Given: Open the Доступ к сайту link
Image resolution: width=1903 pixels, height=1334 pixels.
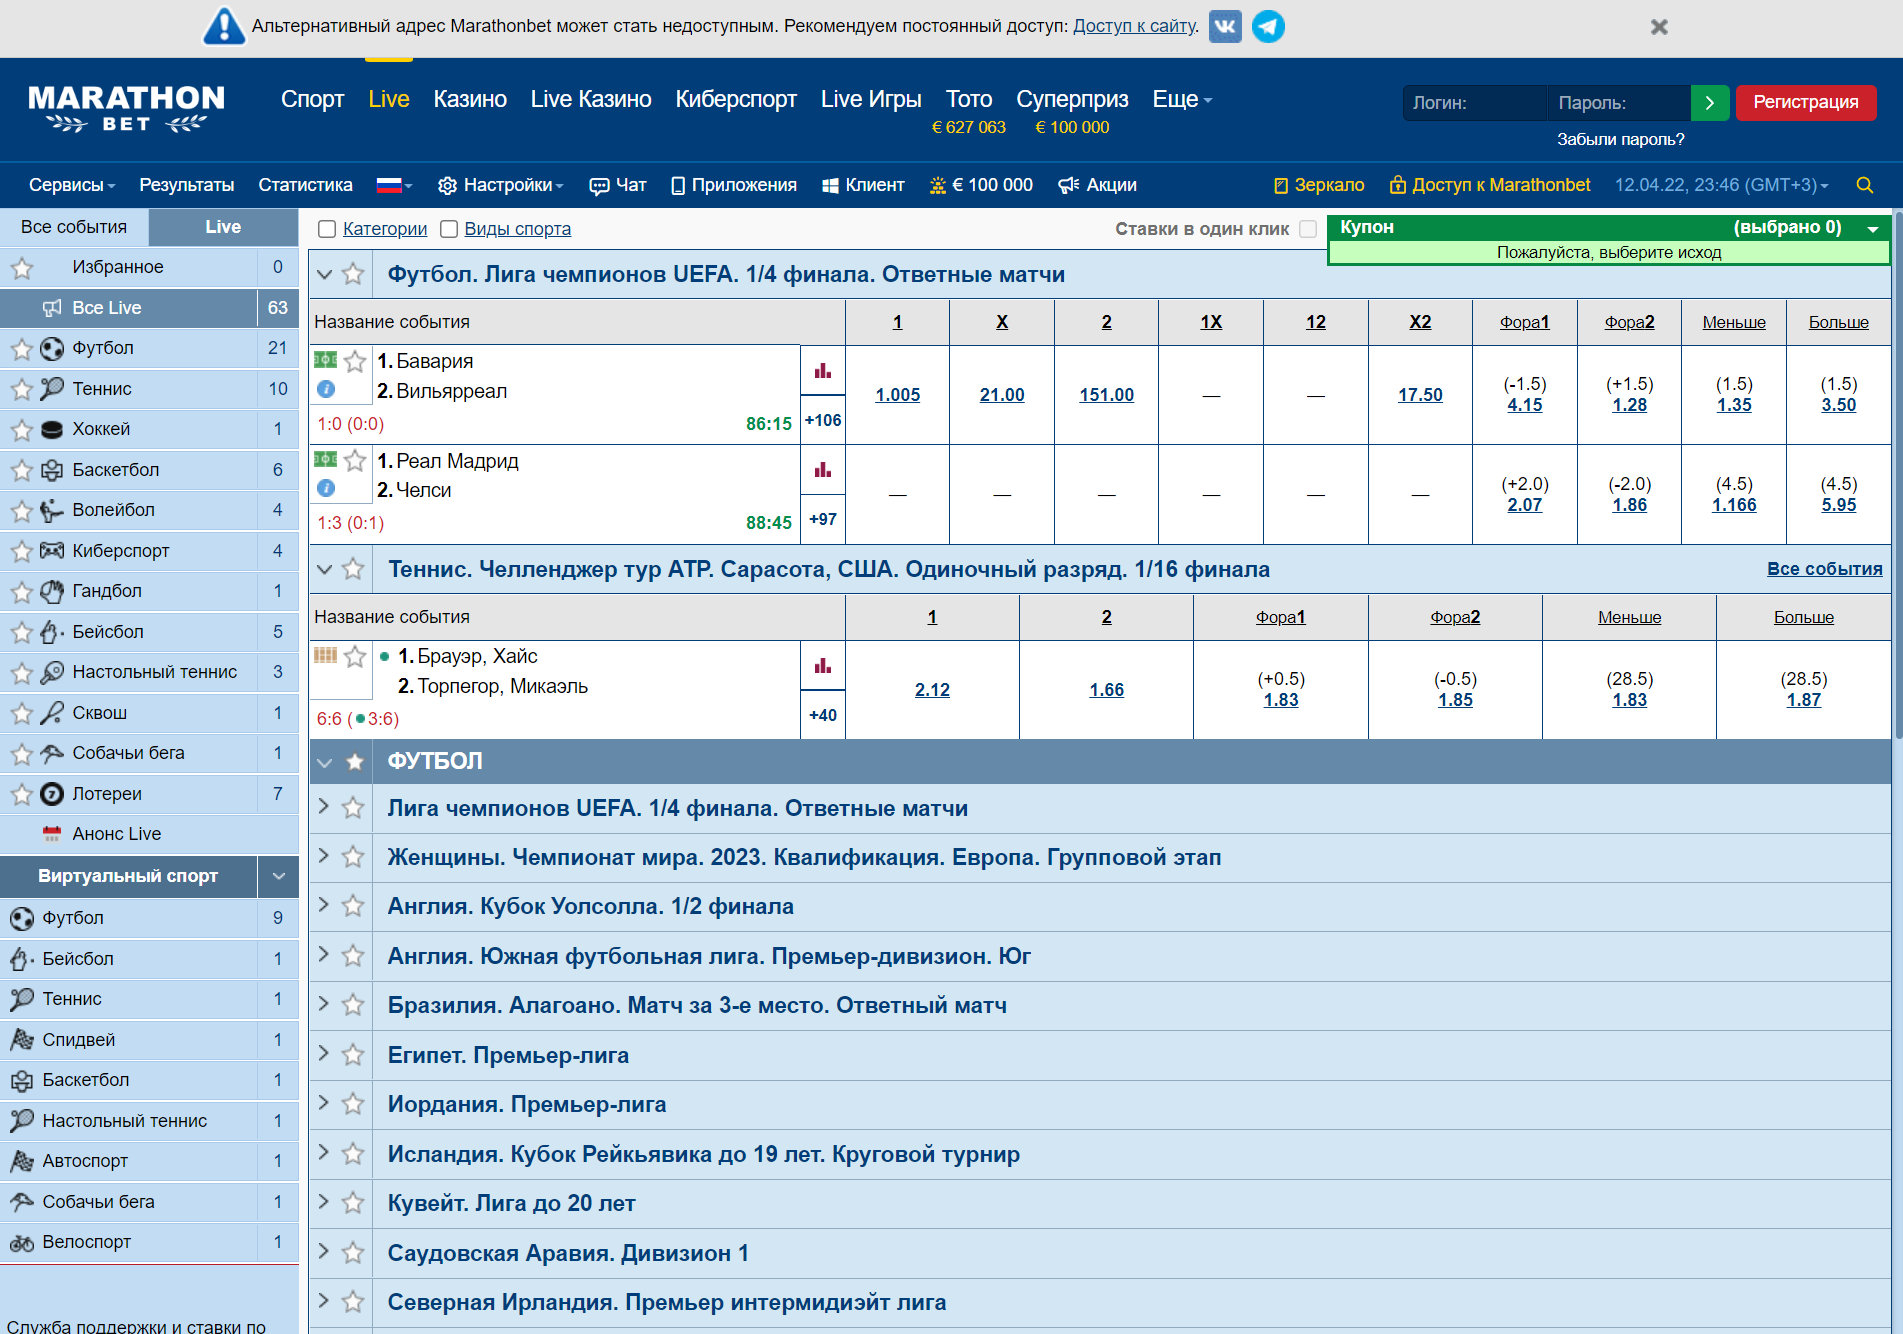Looking at the screenshot, I should click(x=1134, y=26).
